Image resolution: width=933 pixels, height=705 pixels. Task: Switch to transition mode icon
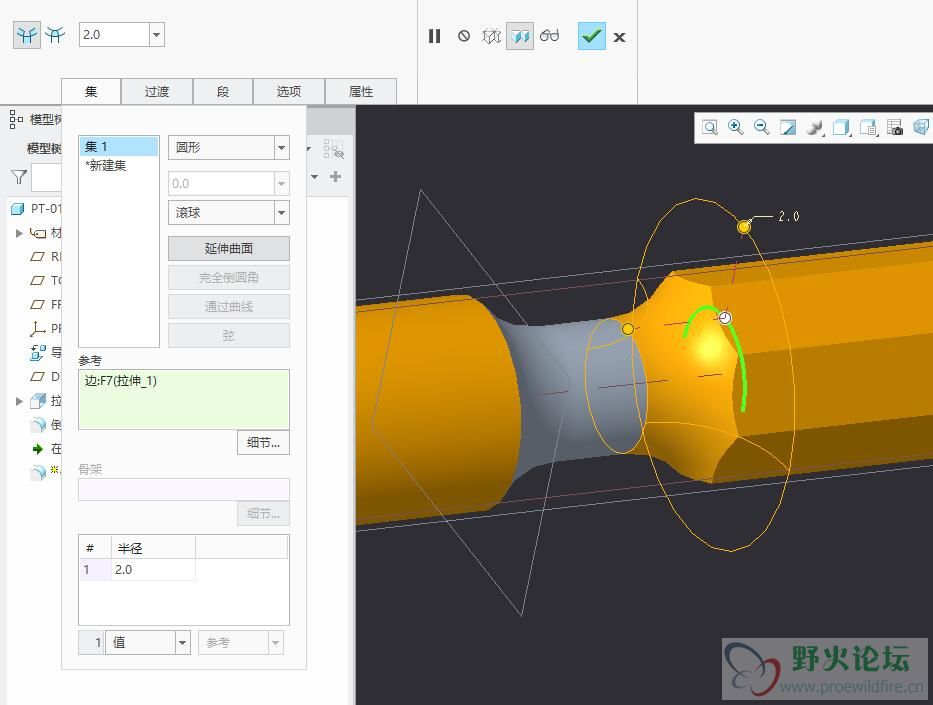tap(55, 35)
